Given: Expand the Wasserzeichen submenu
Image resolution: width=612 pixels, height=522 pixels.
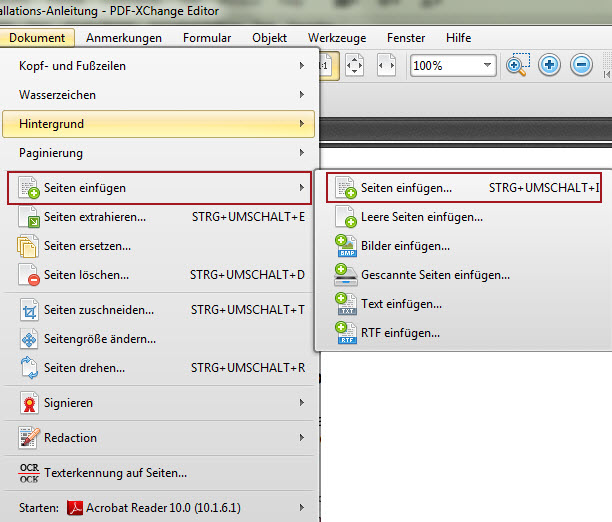Looking at the screenshot, I should click(158, 94).
